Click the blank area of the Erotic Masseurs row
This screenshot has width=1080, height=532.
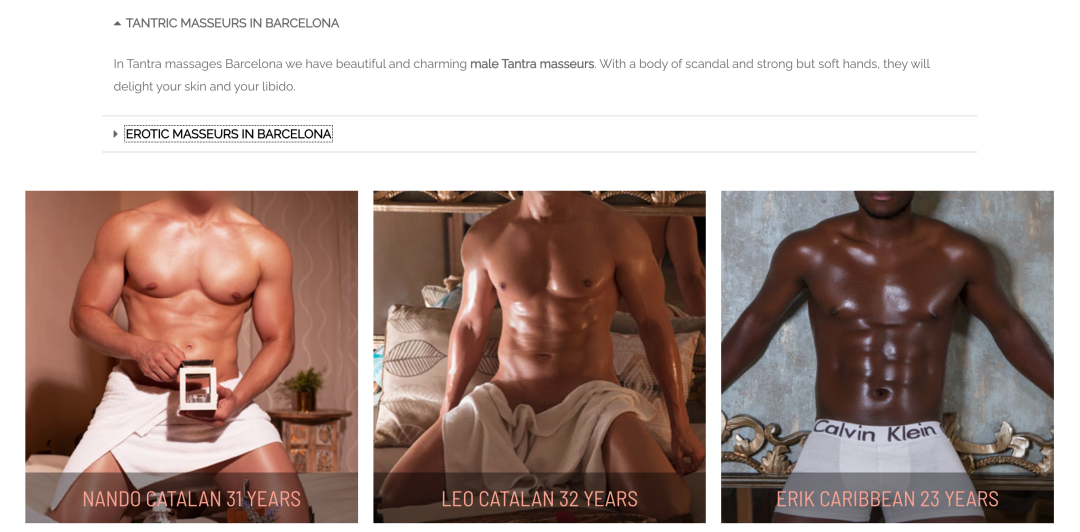pyautogui.click(x=654, y=134)
